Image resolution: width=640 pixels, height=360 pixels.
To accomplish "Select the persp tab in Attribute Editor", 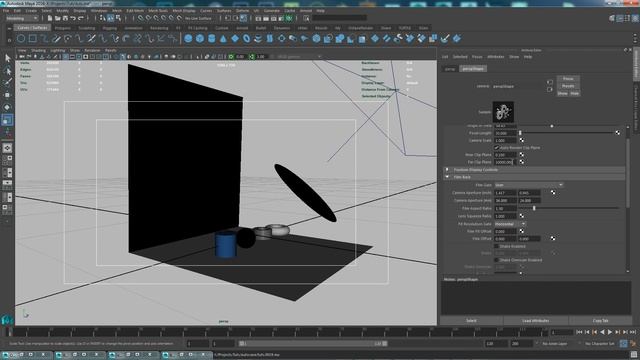I will tap(450, 69).
